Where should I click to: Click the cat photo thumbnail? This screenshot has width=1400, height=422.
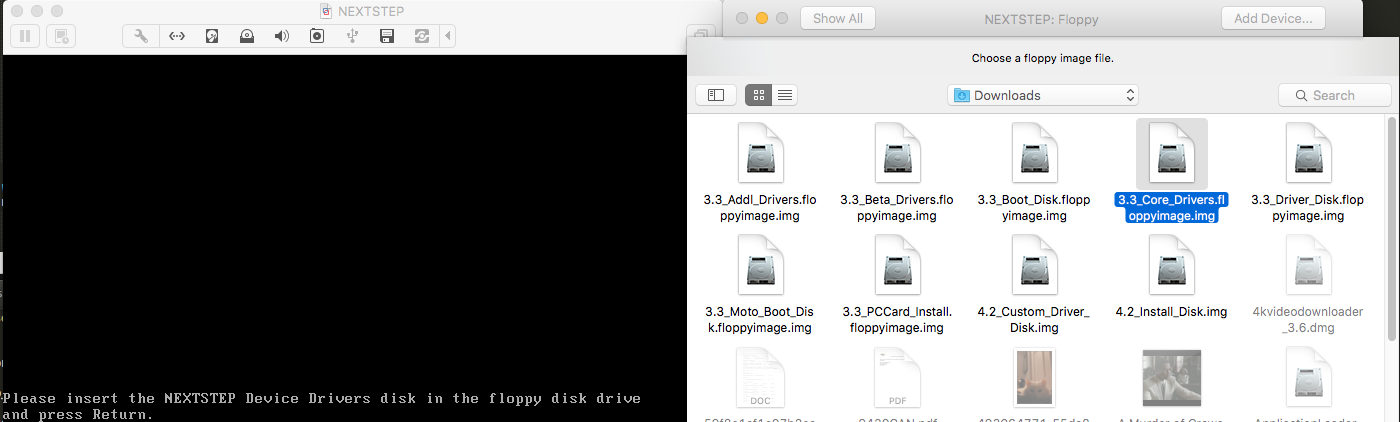pos(1035,377)
